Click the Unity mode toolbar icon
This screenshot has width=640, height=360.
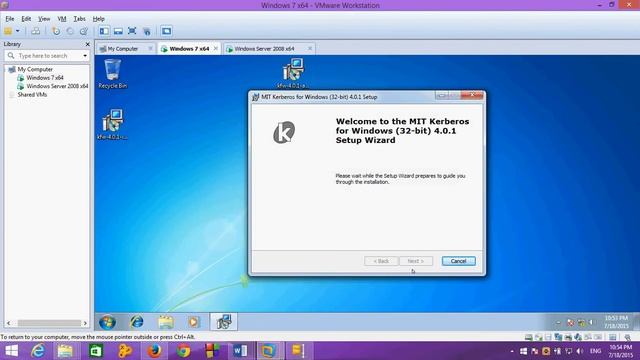[x=147, y=31]
